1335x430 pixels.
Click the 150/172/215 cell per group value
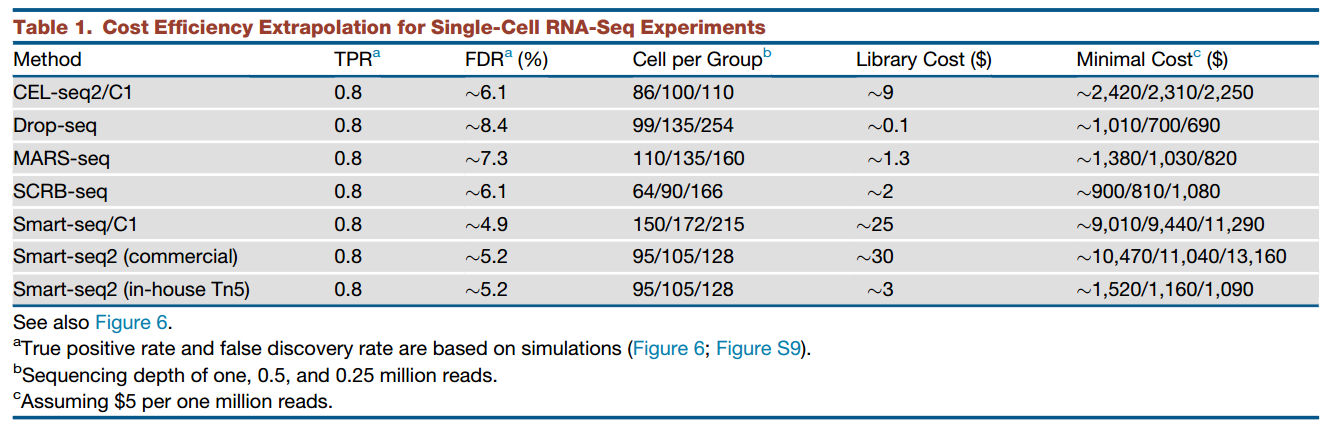coord(688,224)
